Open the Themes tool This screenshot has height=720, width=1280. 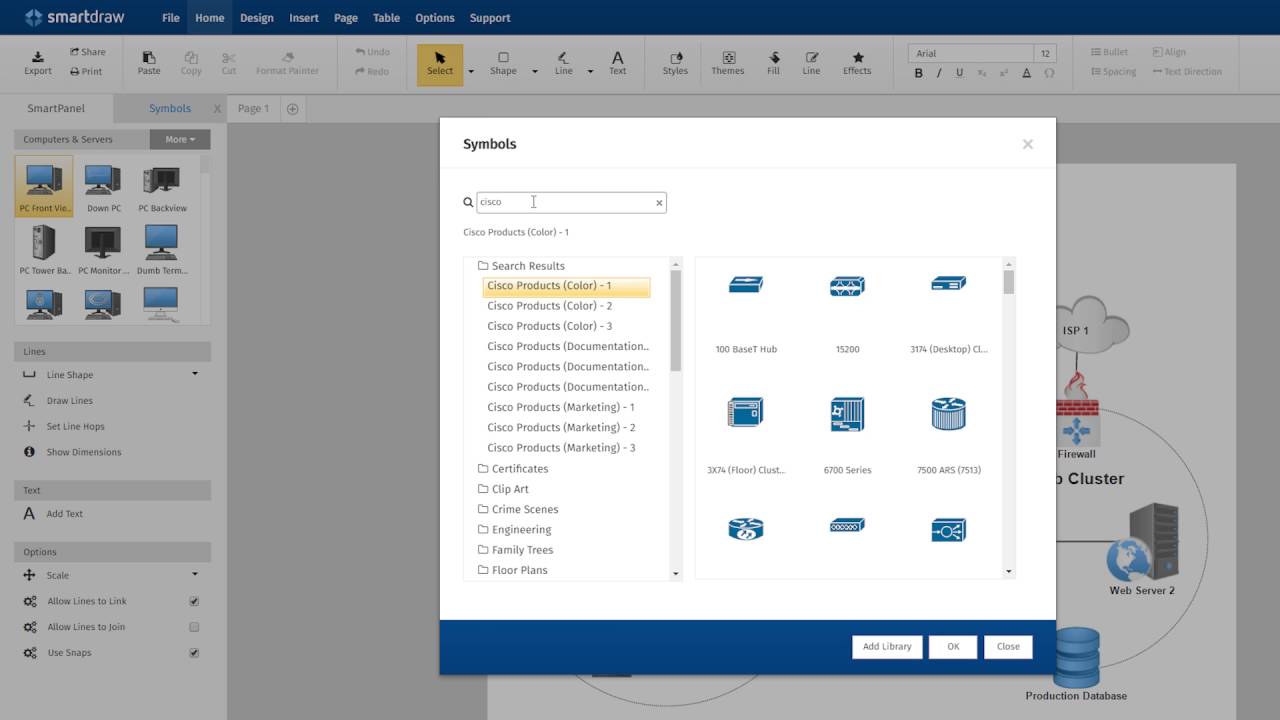pos(728,62)
